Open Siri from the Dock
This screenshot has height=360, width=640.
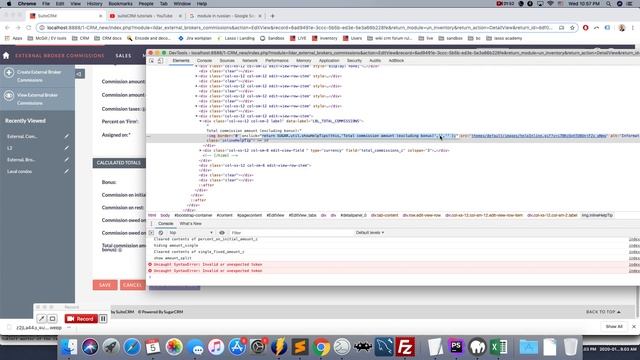point(90,347)
